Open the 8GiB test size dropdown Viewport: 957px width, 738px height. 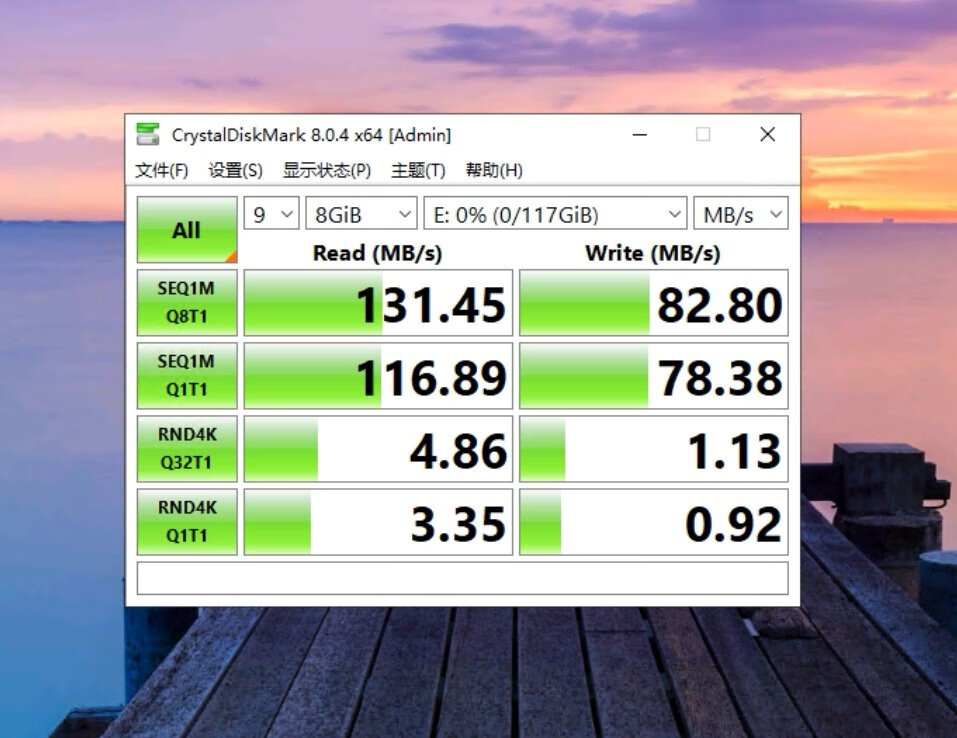tap(361, 214)
